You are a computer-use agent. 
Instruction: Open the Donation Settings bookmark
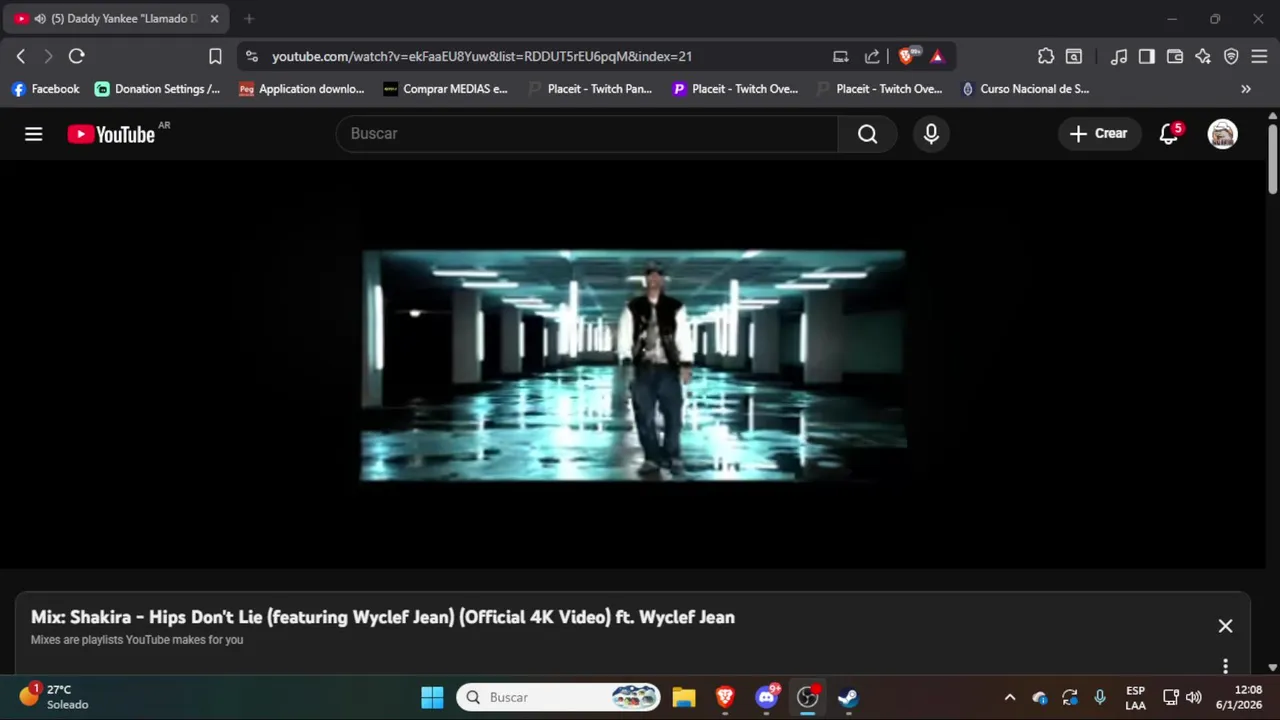[x=158, y=89]
